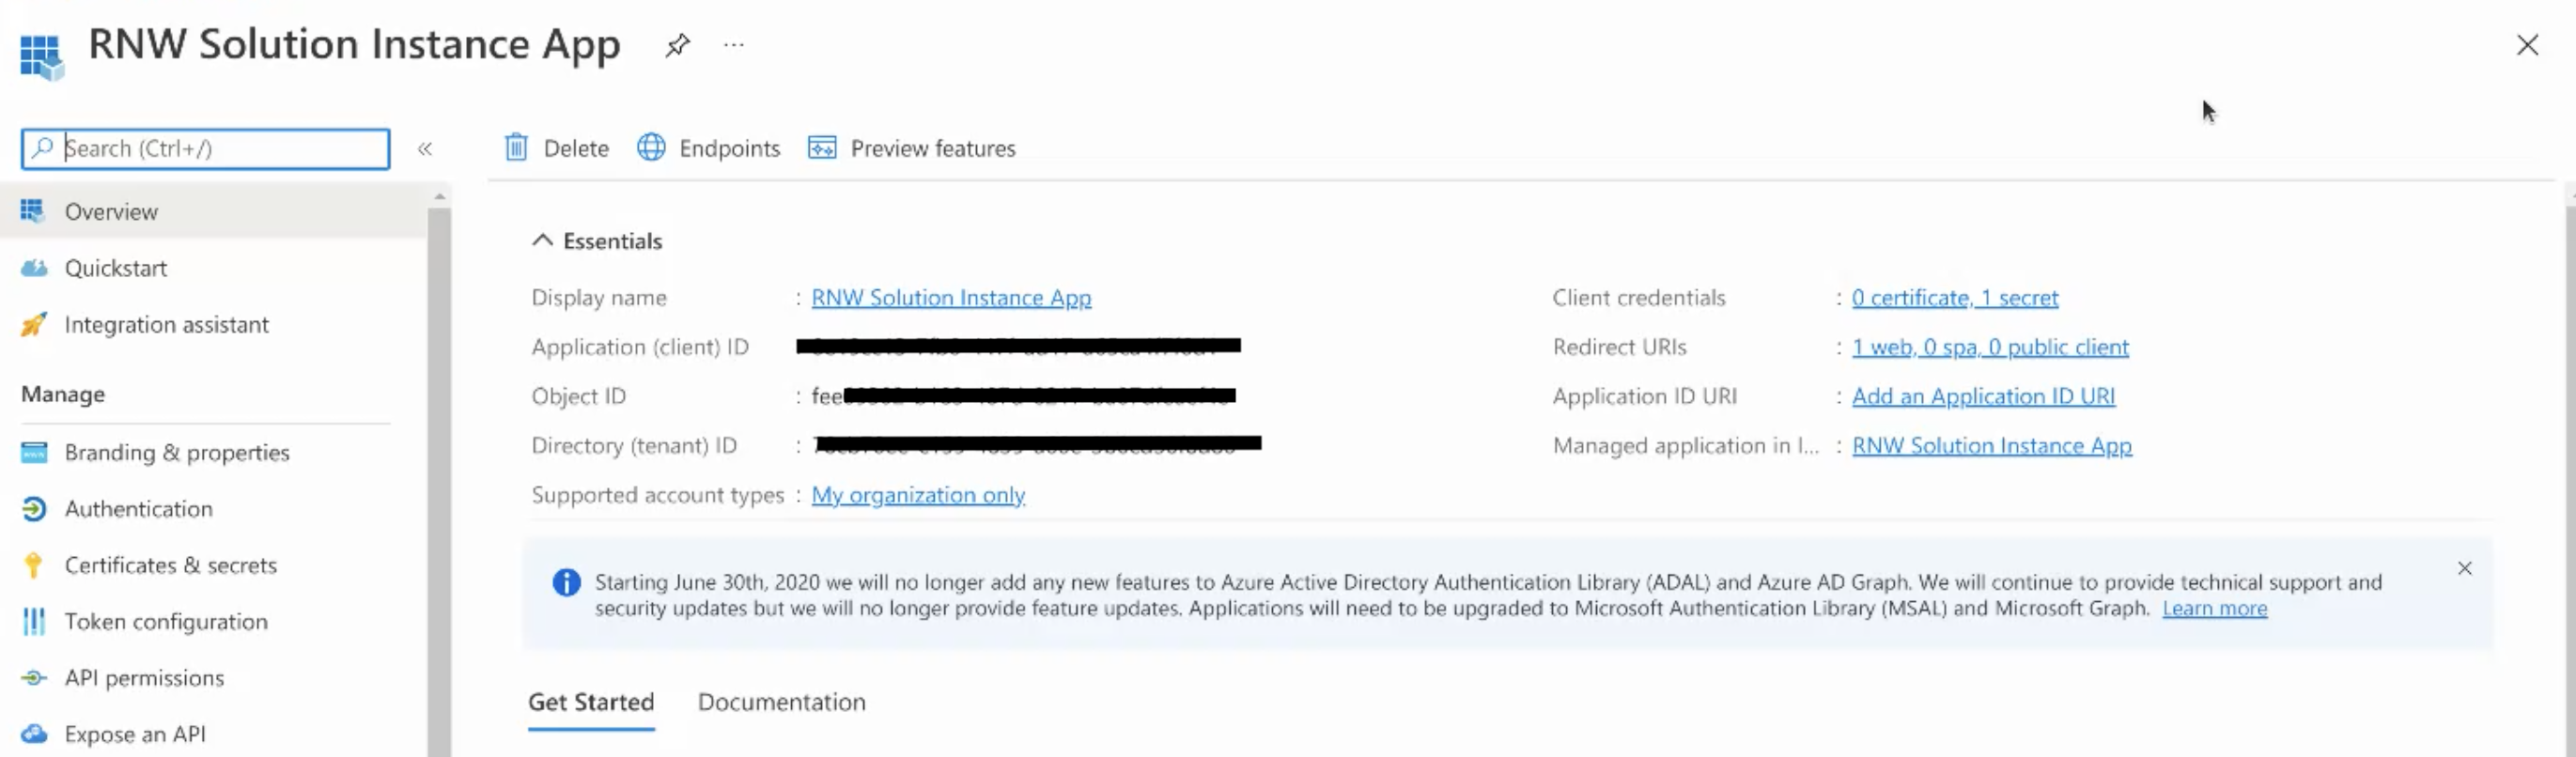Click the sidebar vertical scrollbar track
Viewport: 2576px width, 757px height.
pos(439,480)
